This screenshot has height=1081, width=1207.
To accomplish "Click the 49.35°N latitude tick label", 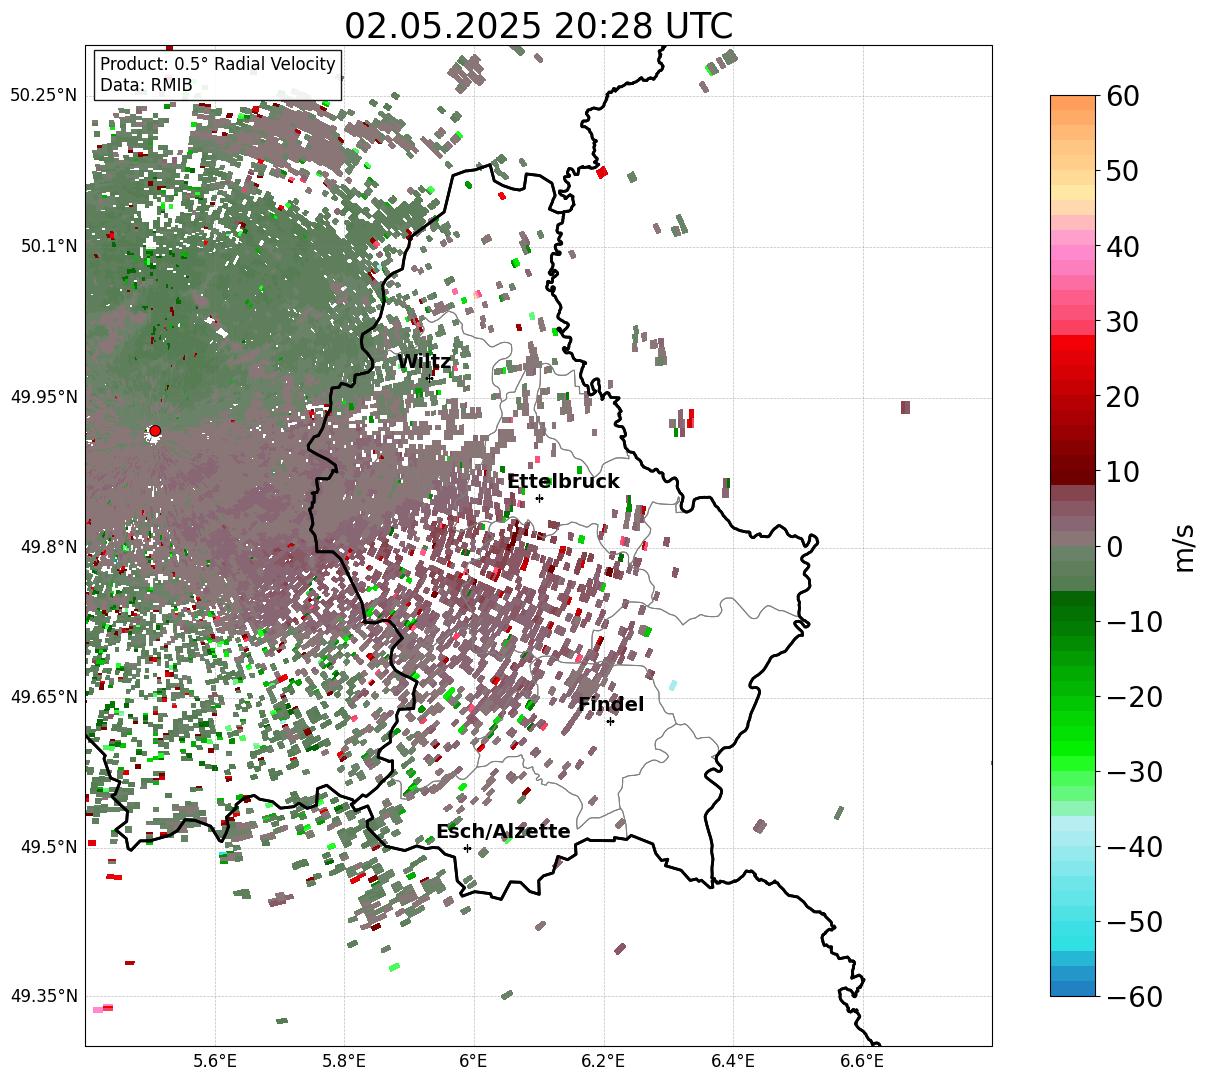I will tap(43, 996).
